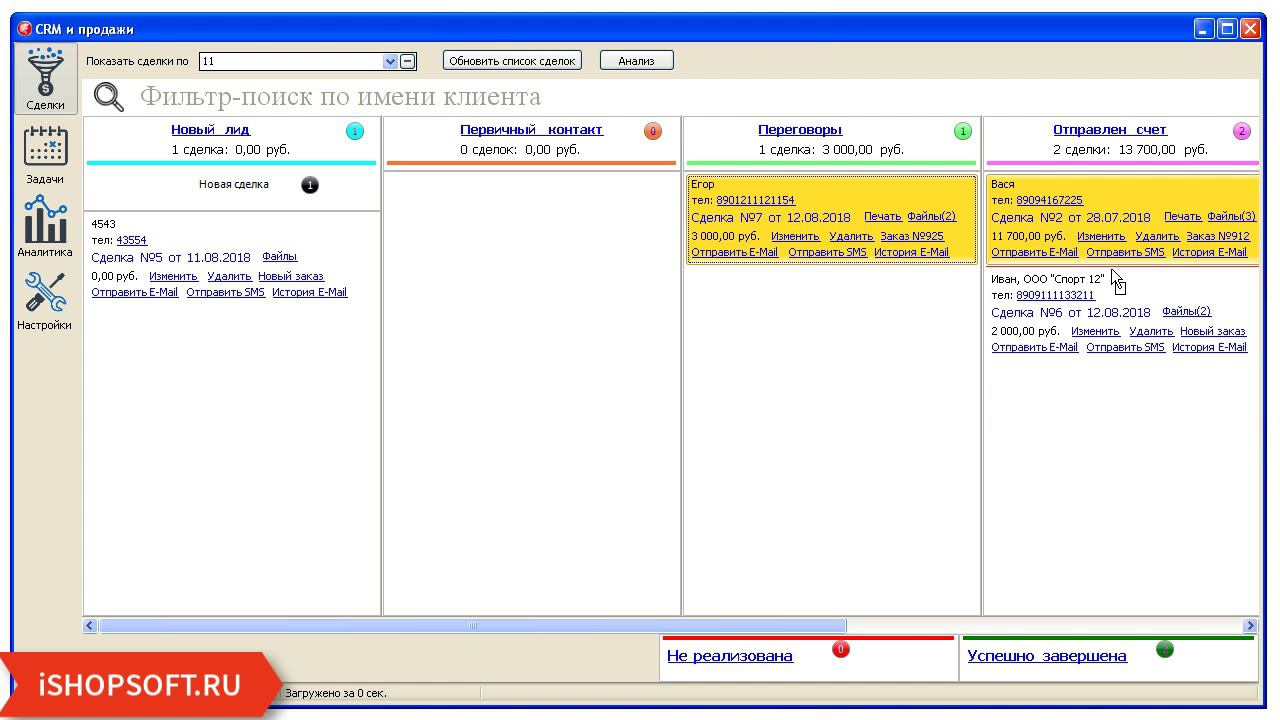Click Отправить SMS on deal №5
The height and width of the screenshot is (720, 1280).
226,293
